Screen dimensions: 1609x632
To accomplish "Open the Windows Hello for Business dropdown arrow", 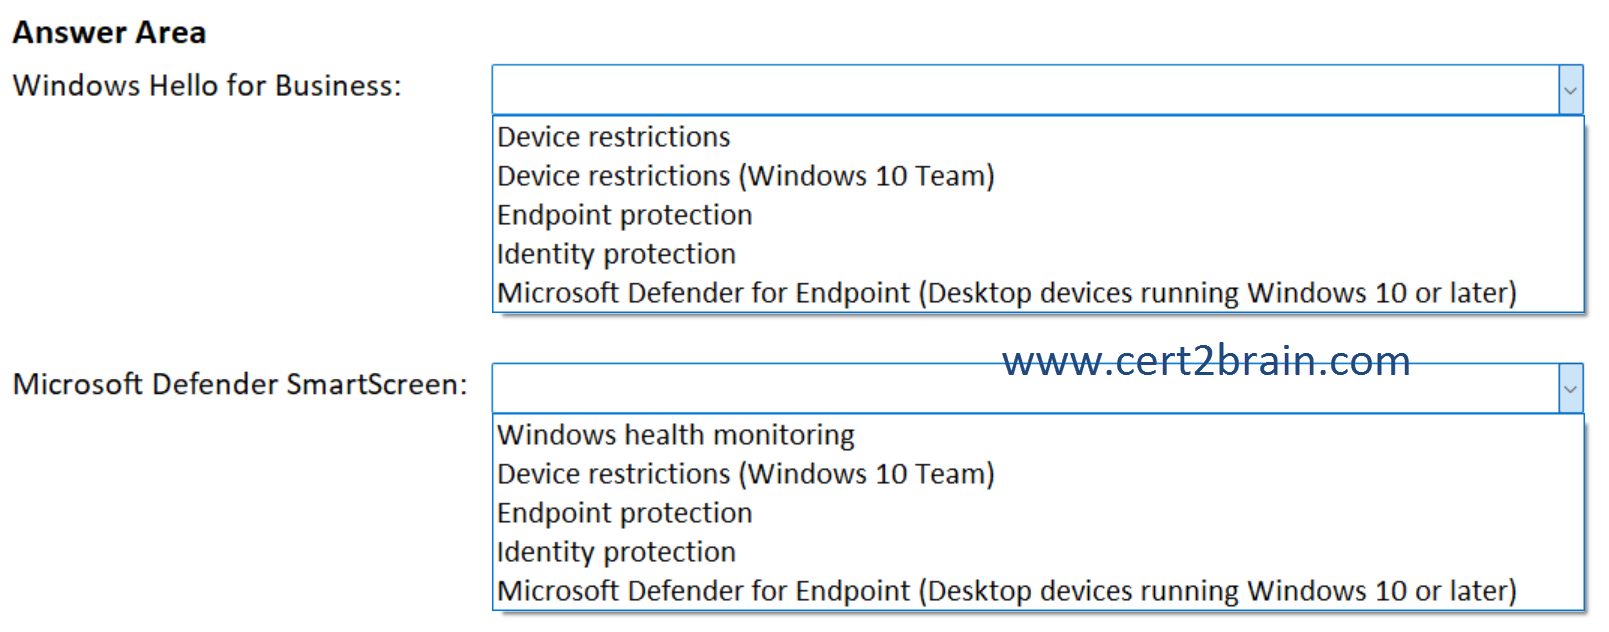I will [1570, 91].
